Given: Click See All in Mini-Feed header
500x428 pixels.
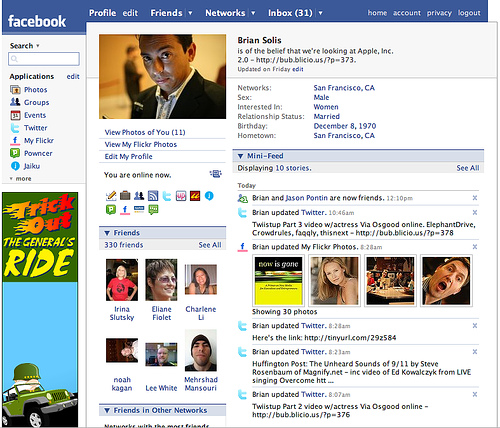Looking at the screenshot, I should [468, 168].
